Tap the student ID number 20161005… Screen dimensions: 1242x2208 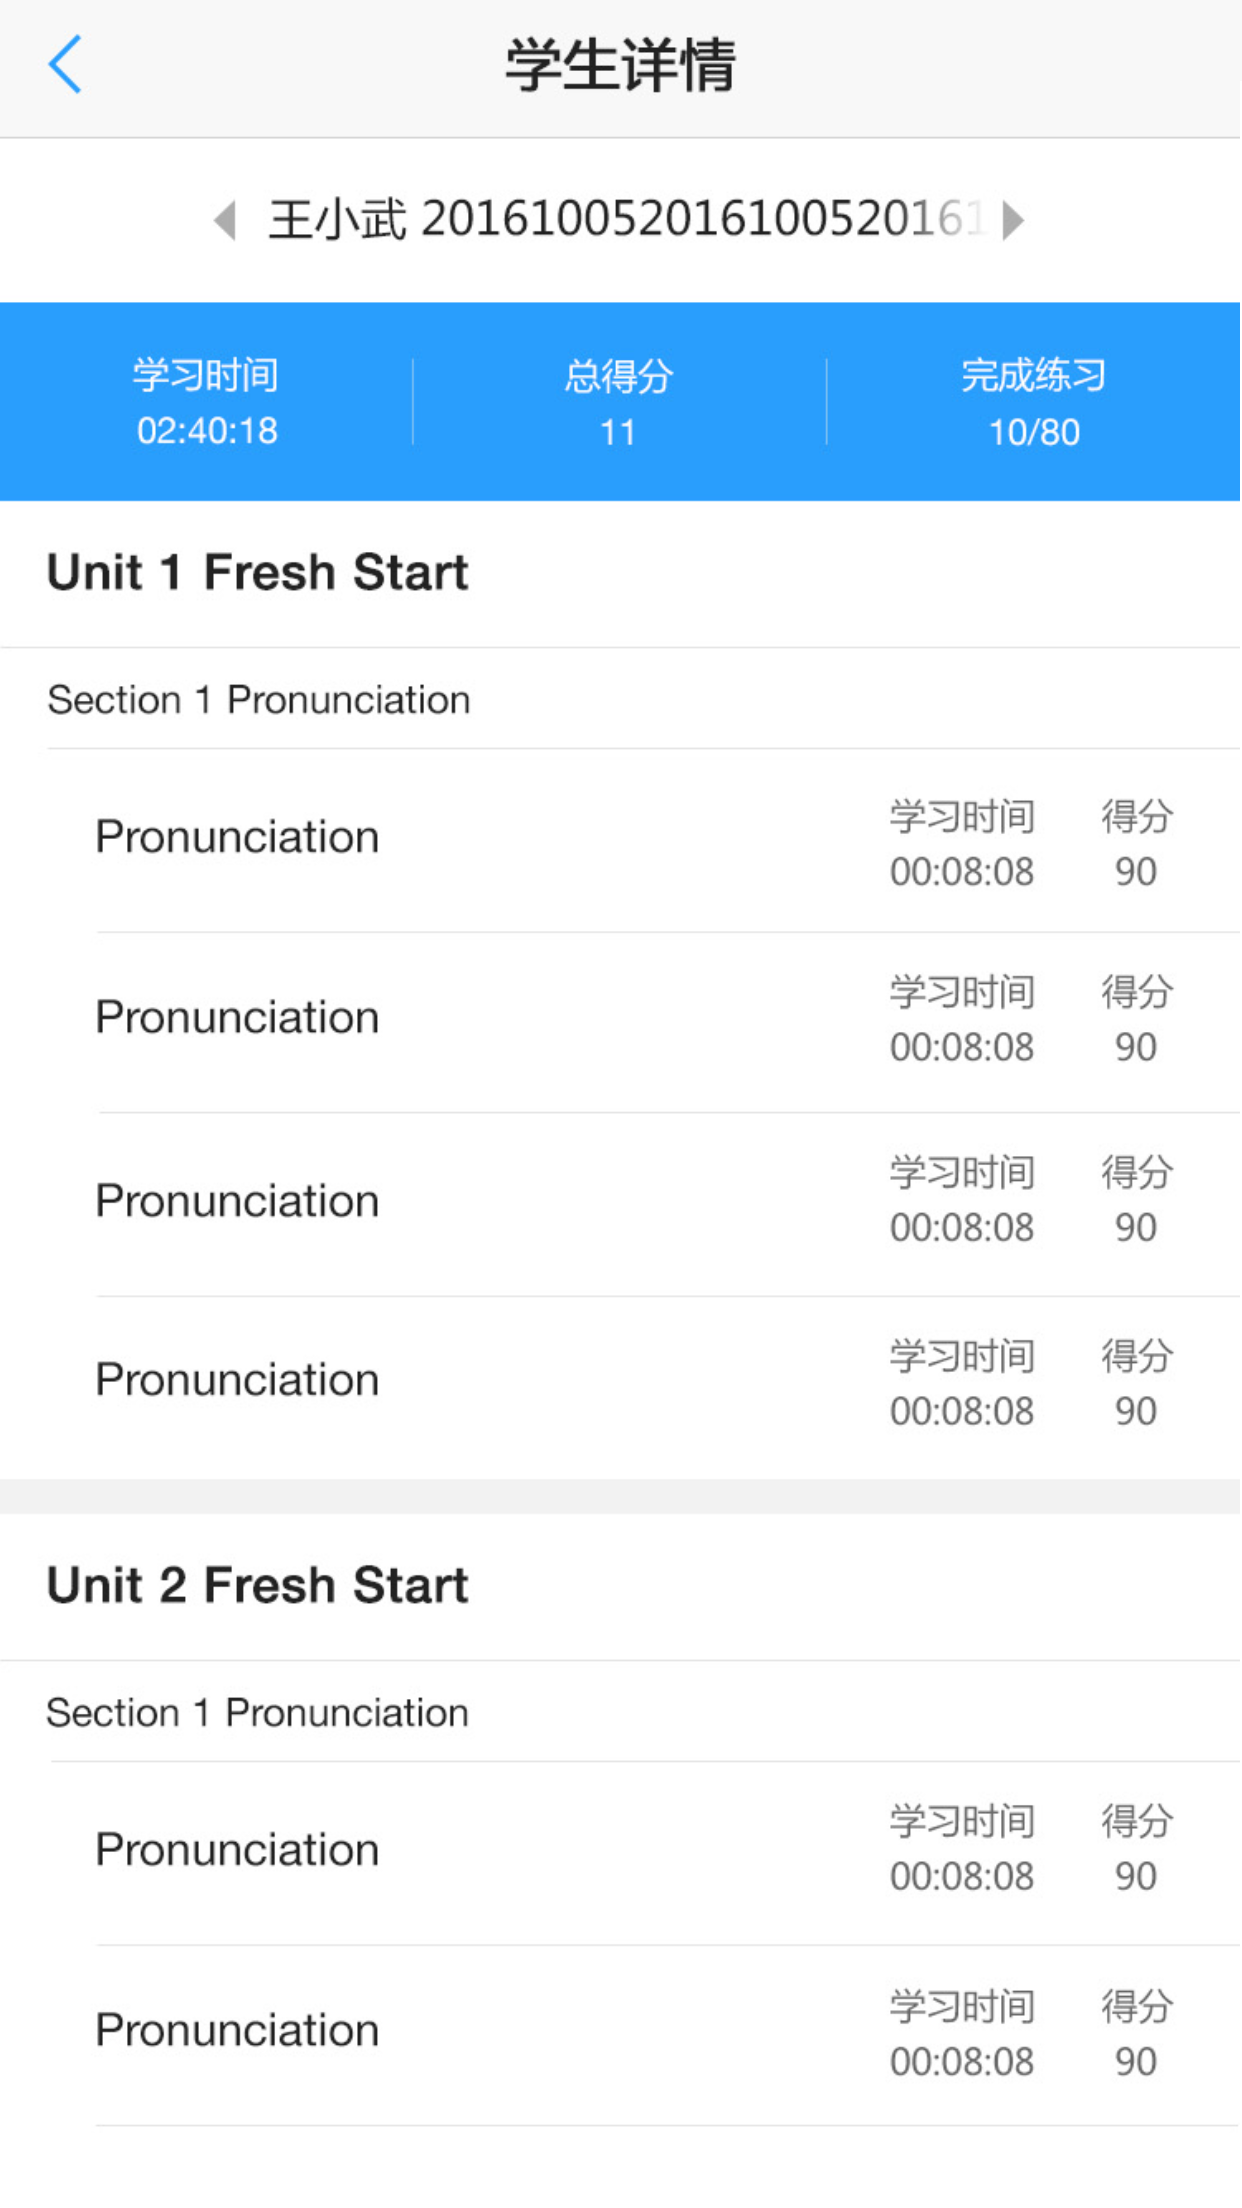[700, 220]
